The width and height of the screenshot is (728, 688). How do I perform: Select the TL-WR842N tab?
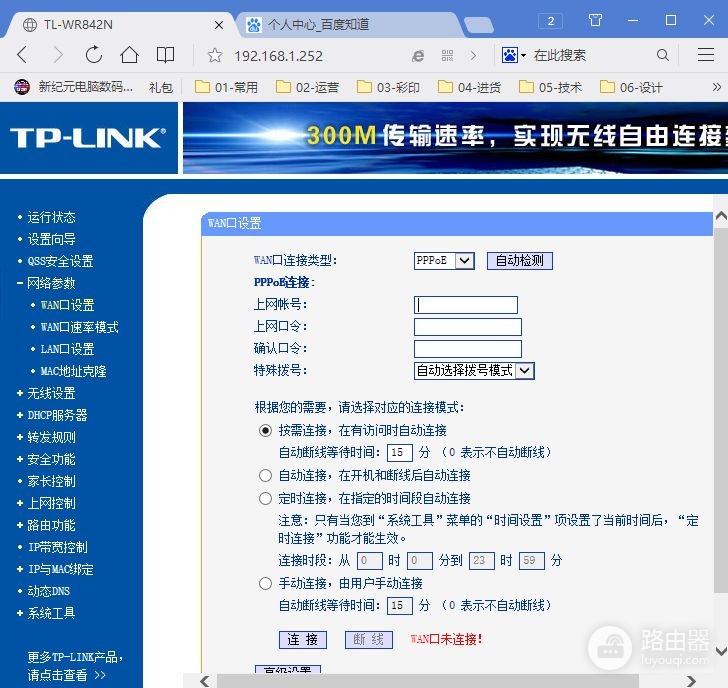click(118, 25)
